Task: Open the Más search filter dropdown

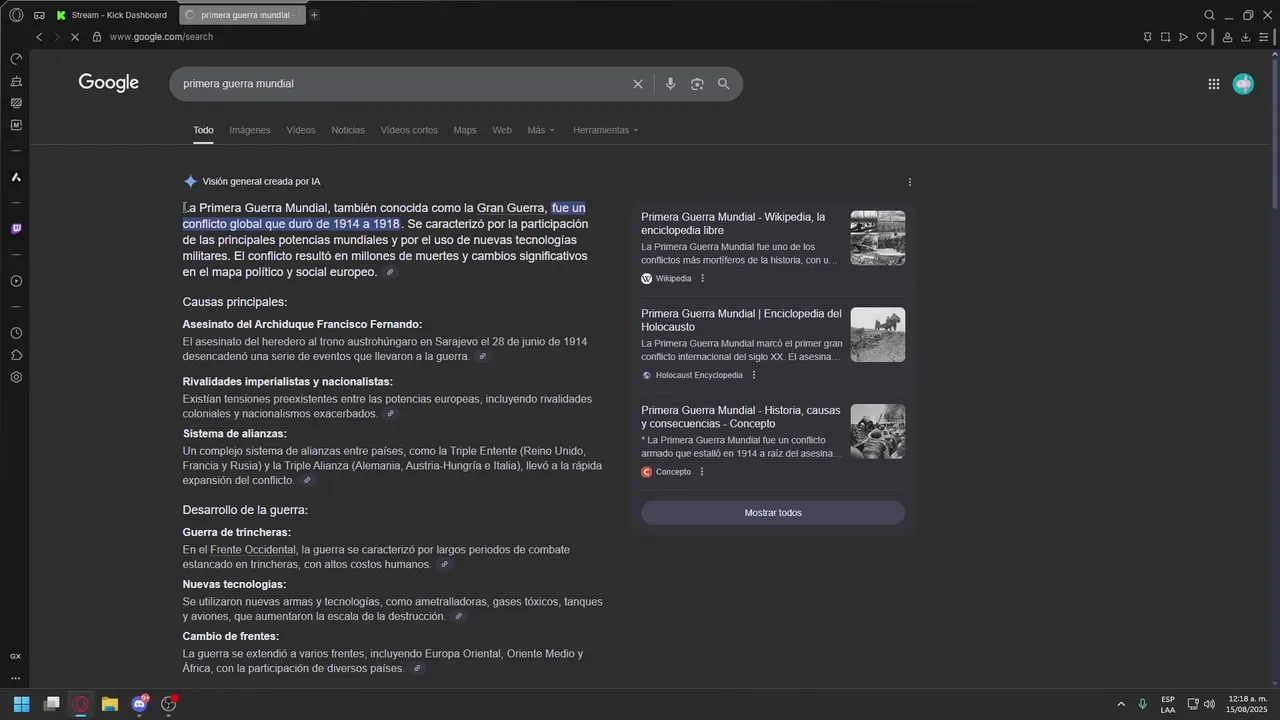Action: (541, 130)
